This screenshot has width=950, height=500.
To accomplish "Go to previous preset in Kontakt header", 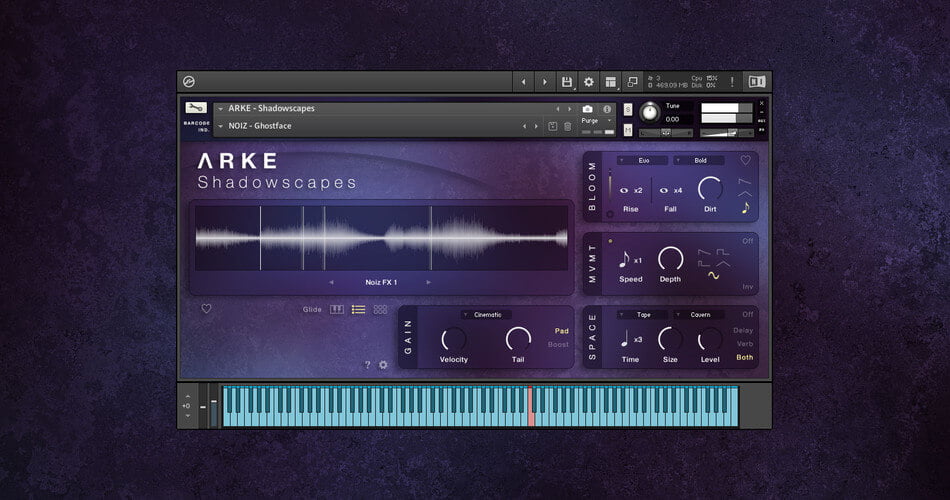I will click(523, 82).
